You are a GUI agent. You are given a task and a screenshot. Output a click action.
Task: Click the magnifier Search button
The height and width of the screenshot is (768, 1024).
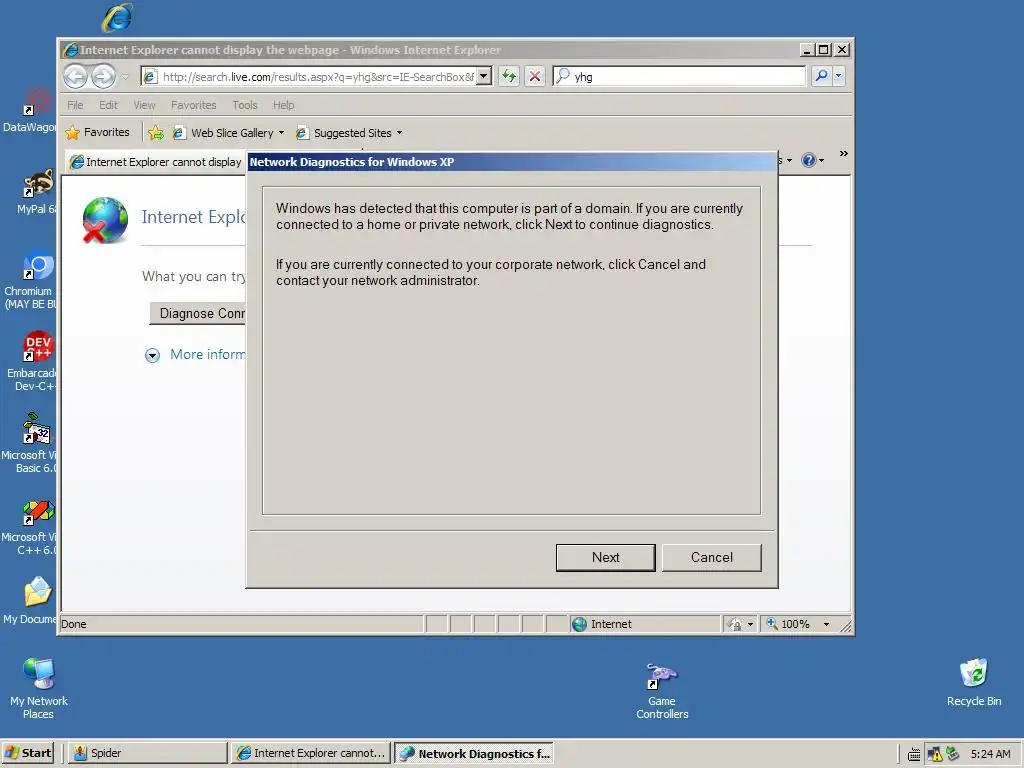(x=821, y=76)
